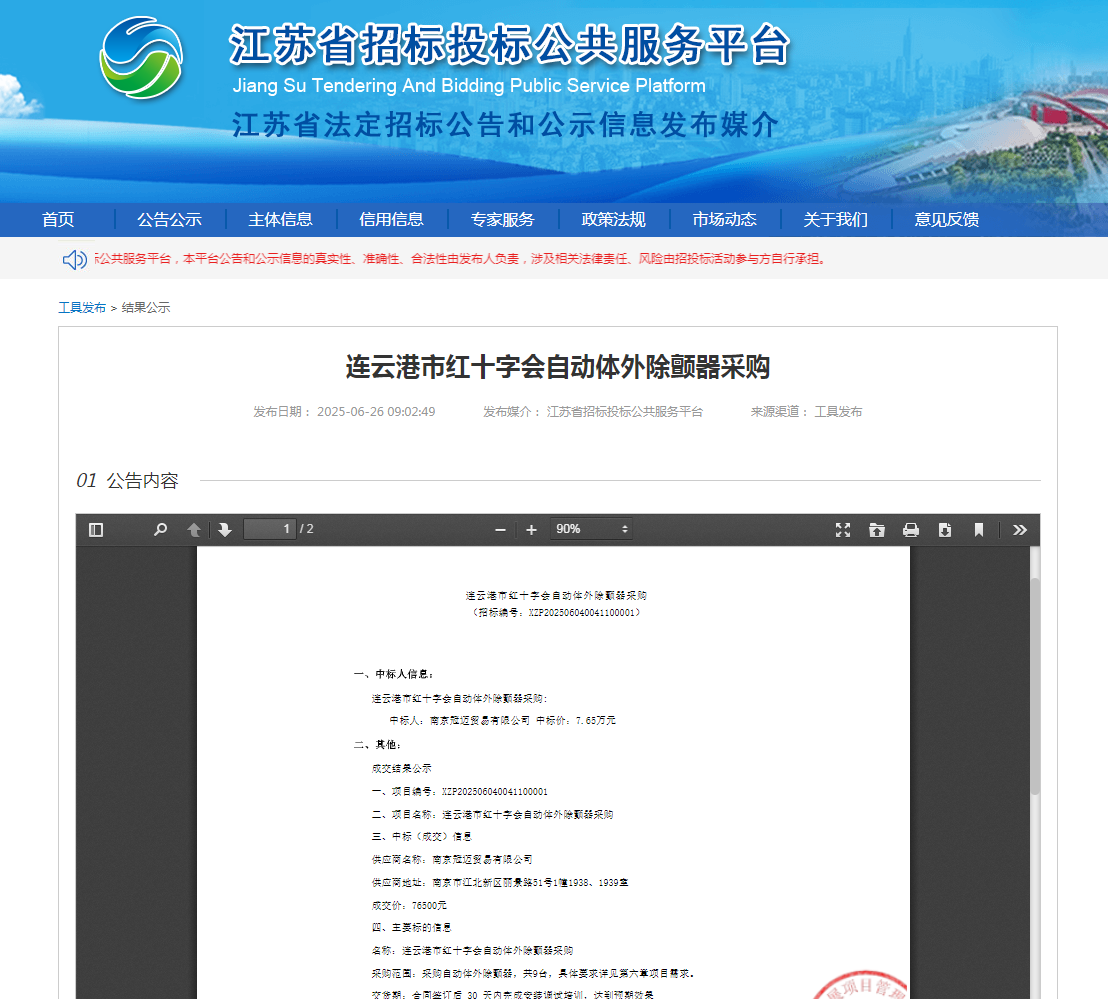Click the English subtitle Jiang Su Tendering And Bidding
The width and height of the screenshot is (1108, 999).
[x=469, y=85]
